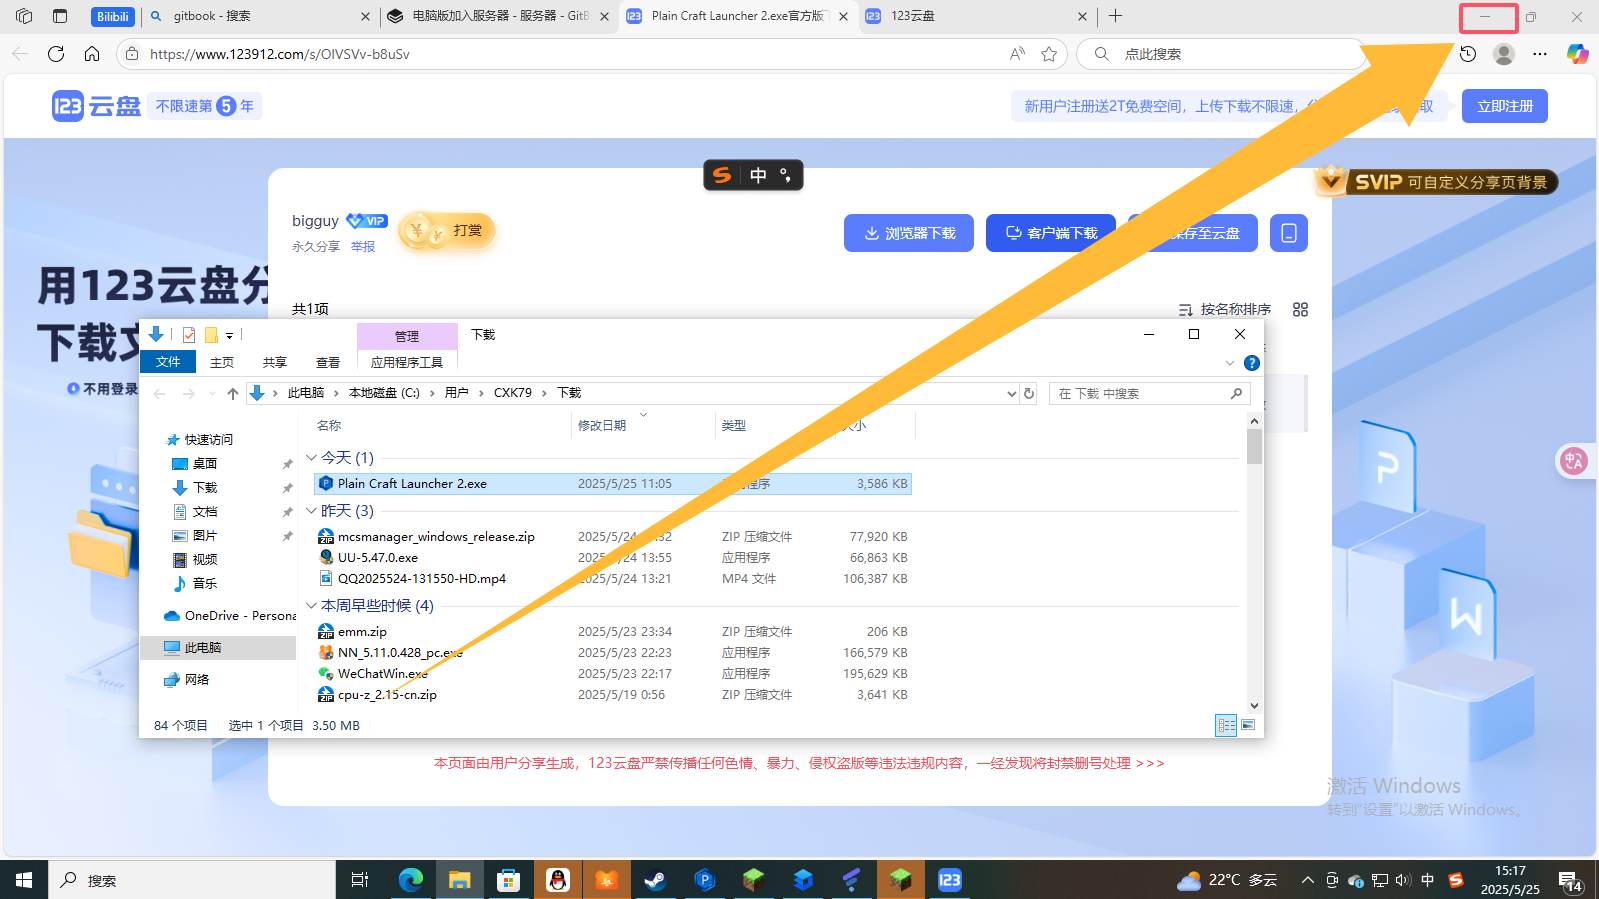Select the emm.zip file
The width and height of the screenshot is (1599, 899).
coord(362,632)
